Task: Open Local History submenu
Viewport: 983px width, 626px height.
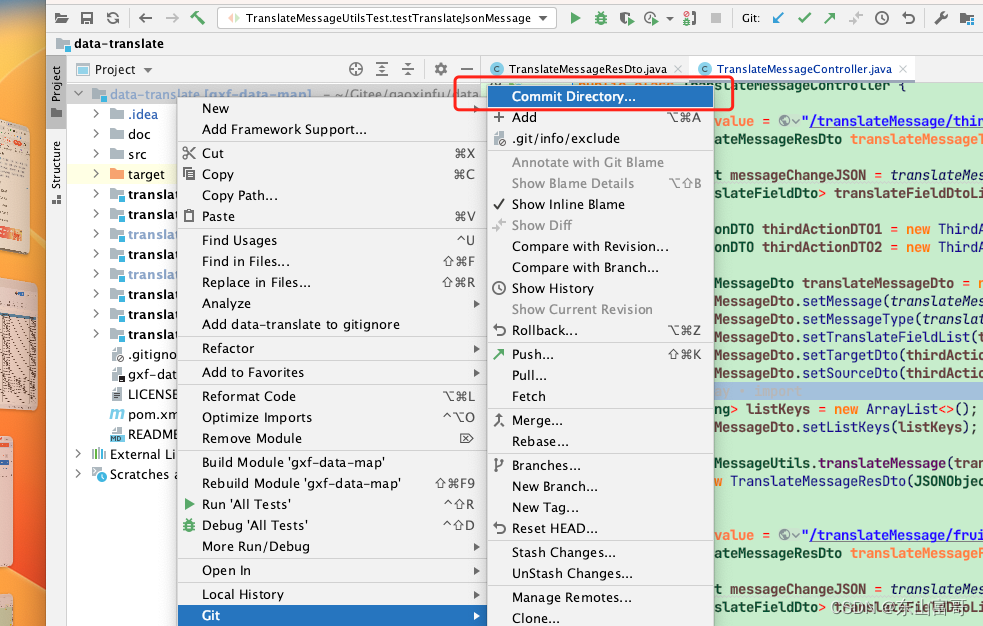Action: (x=332, y=594)
